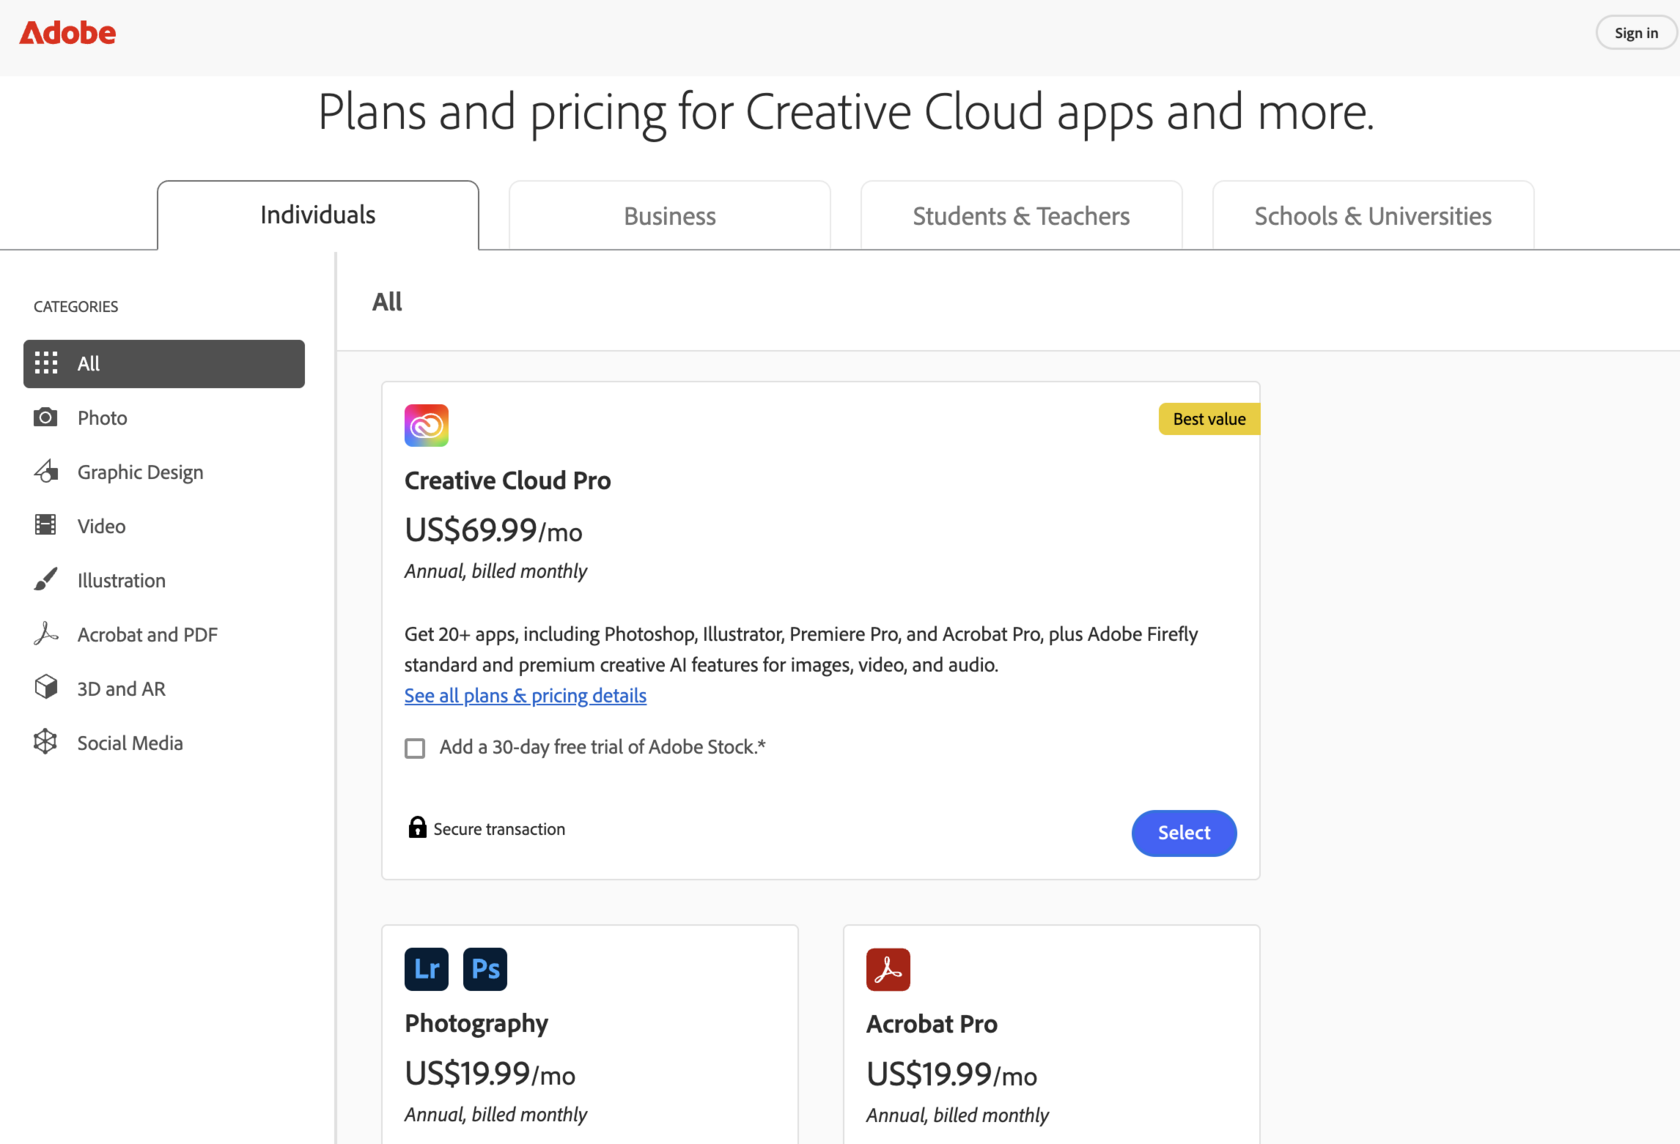Filter by Graphic Design category
Screen dimensions: 1680x1144
[x=140, y=472]
